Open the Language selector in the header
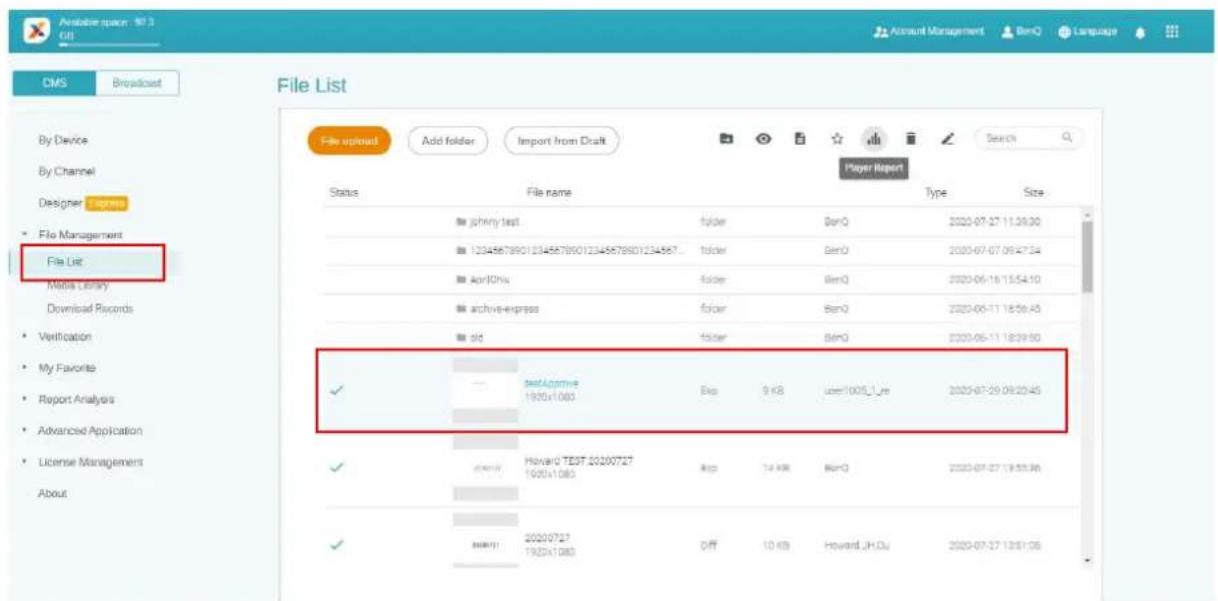 tap(1089, 30)
